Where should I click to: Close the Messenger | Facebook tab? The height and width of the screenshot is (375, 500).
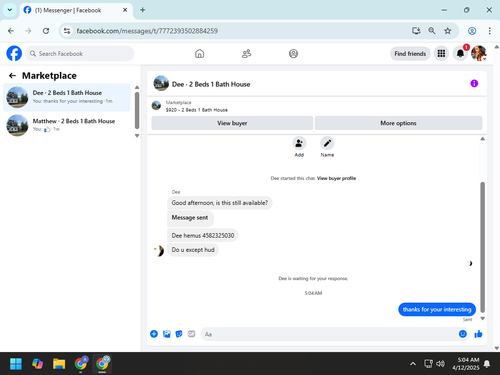pyautogui.click(x=125, y=10)
